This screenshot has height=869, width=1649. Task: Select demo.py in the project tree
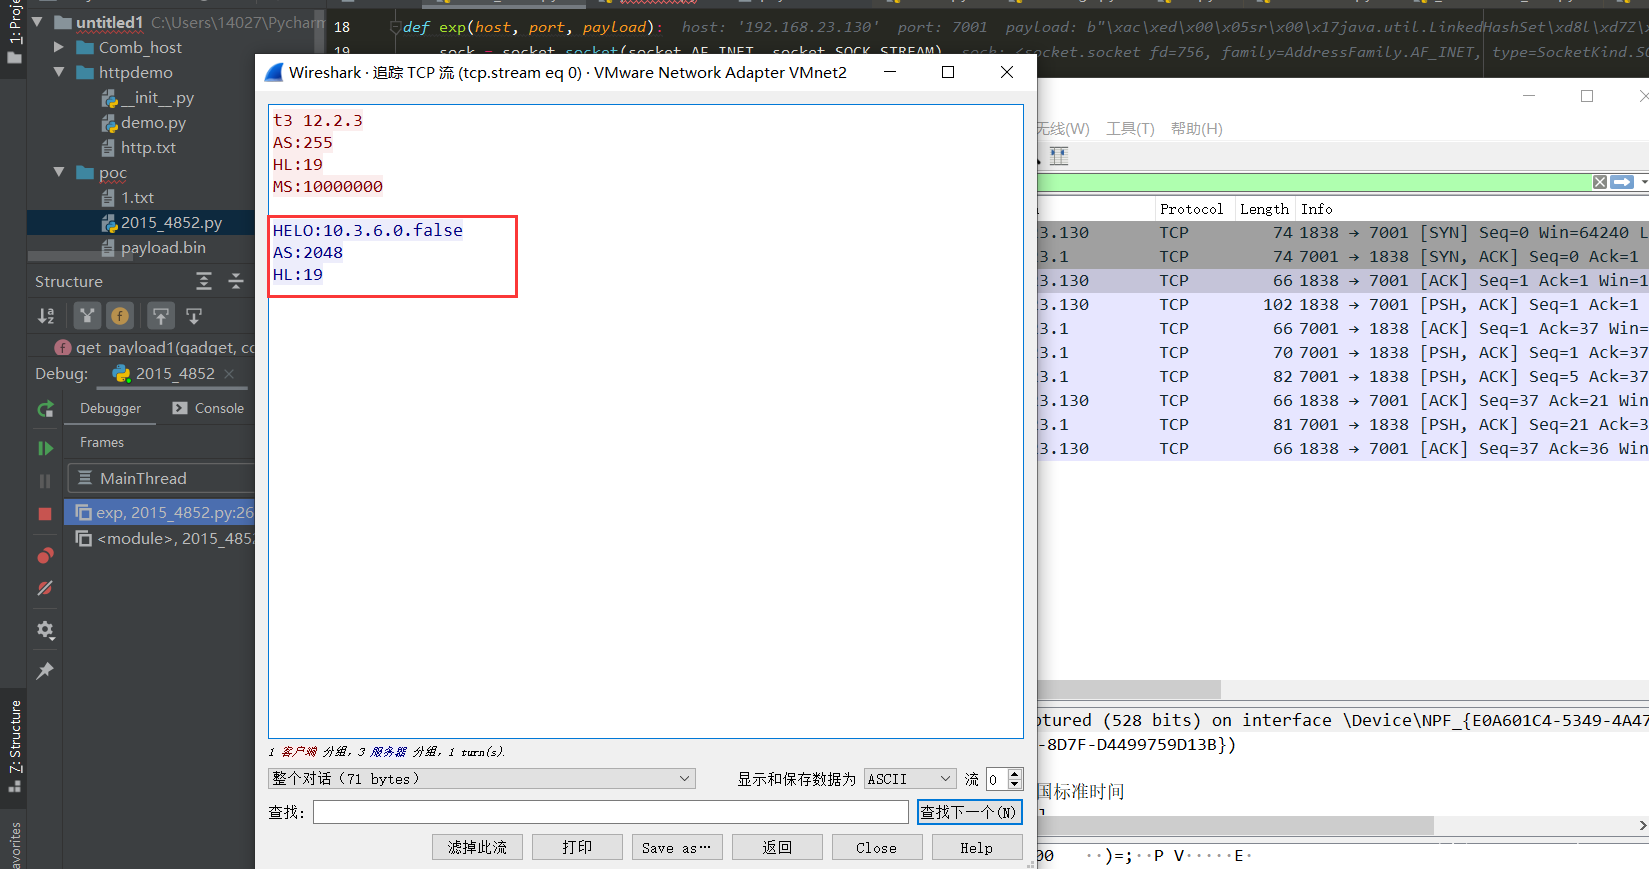coord(143,122)
